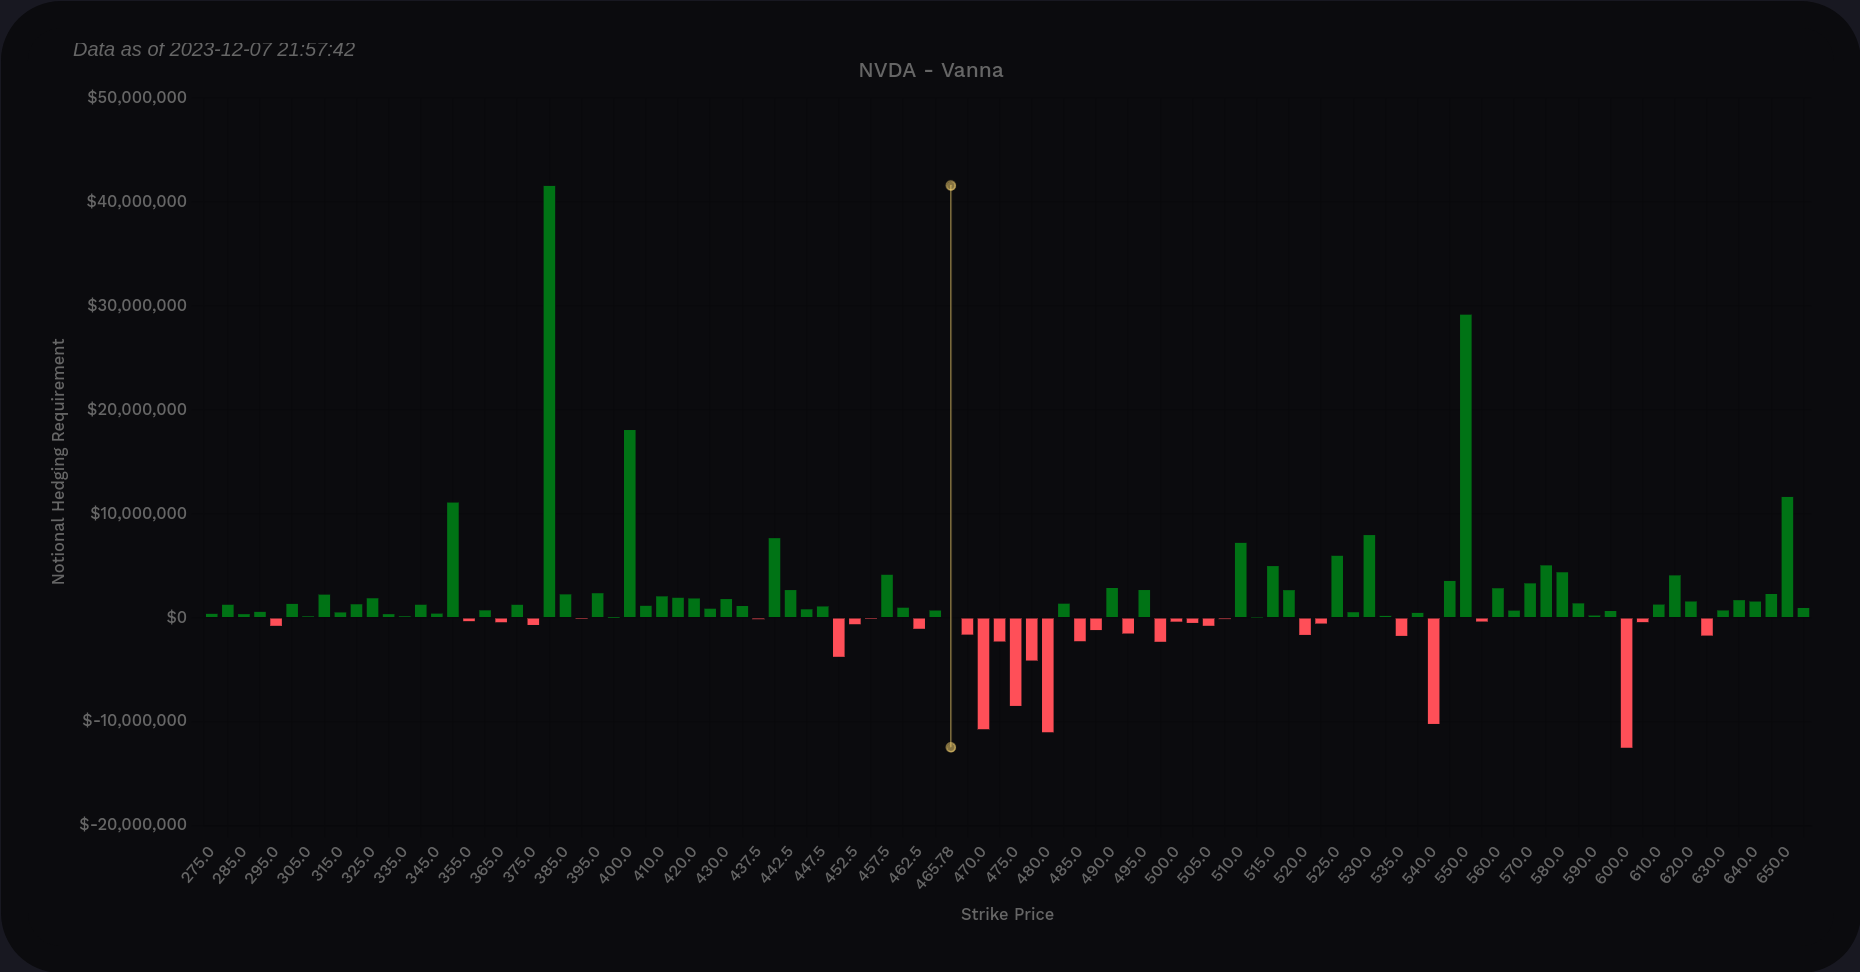This screenshot has width=1860, height=972.
Task: Click the red bar at strike 475
Action: coord(1015,661)
